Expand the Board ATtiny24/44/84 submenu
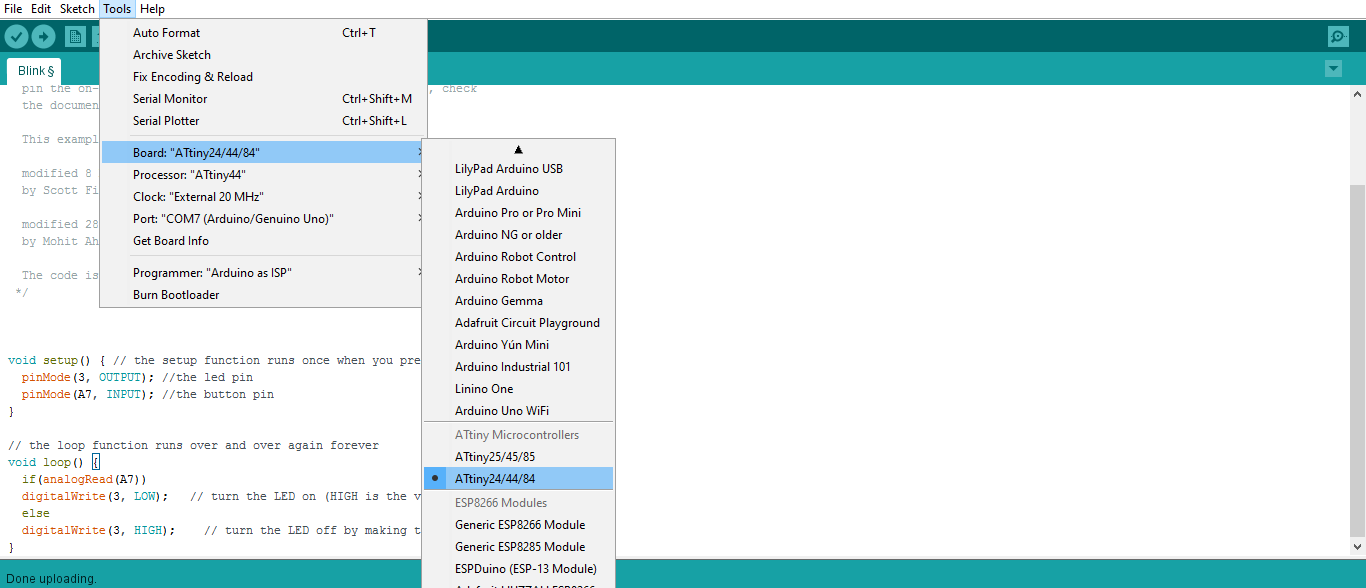The height and width of the screenshot is (588, 1366). (263, 153)
